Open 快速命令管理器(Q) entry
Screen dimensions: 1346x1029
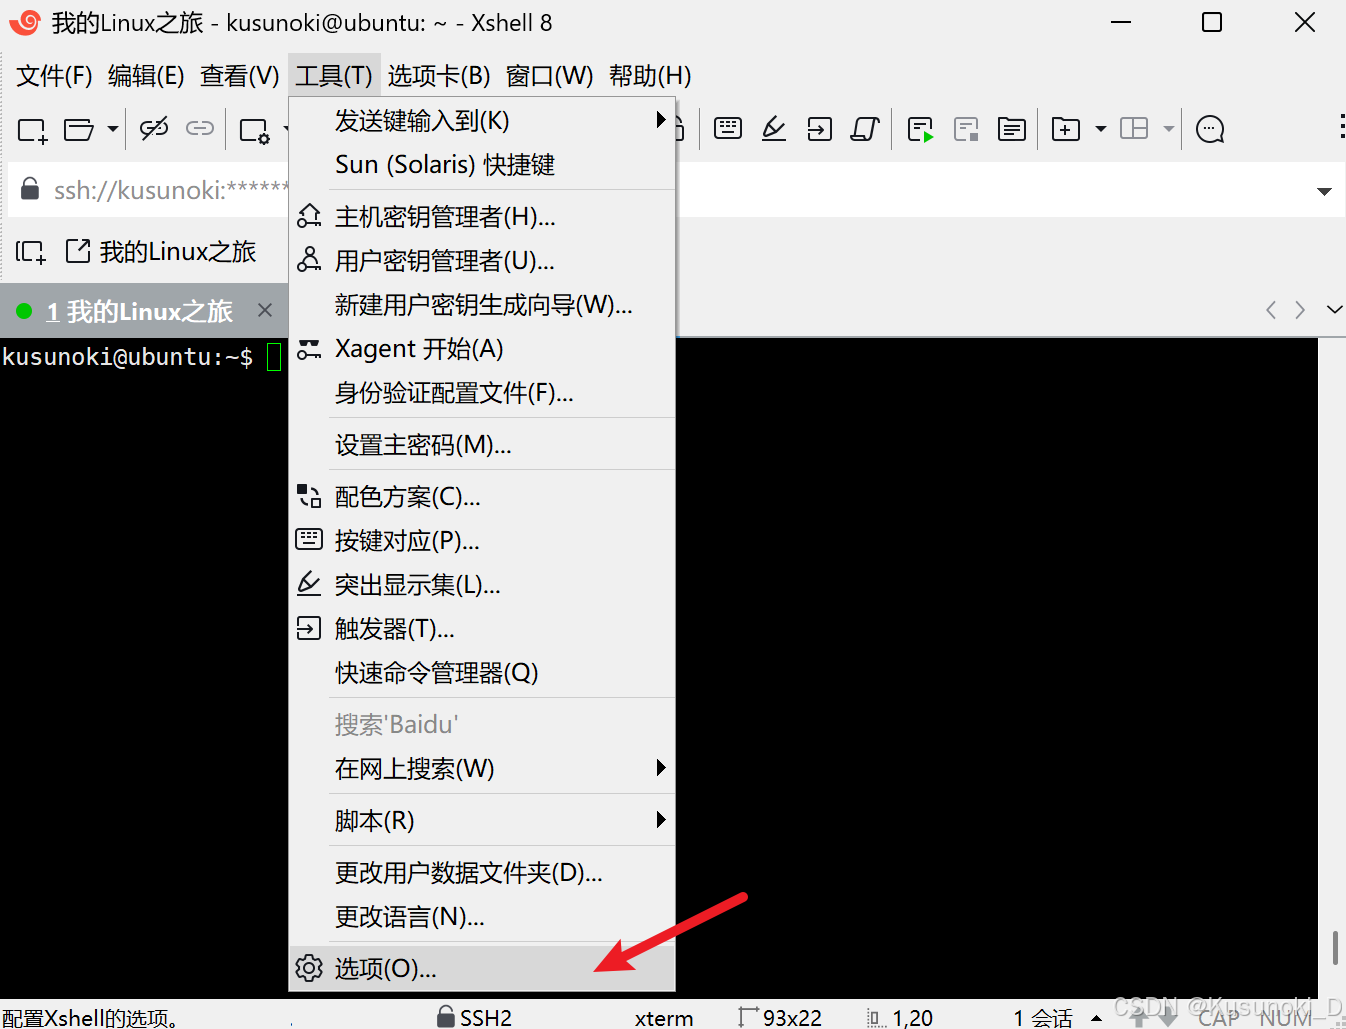[x=482, y=673]
